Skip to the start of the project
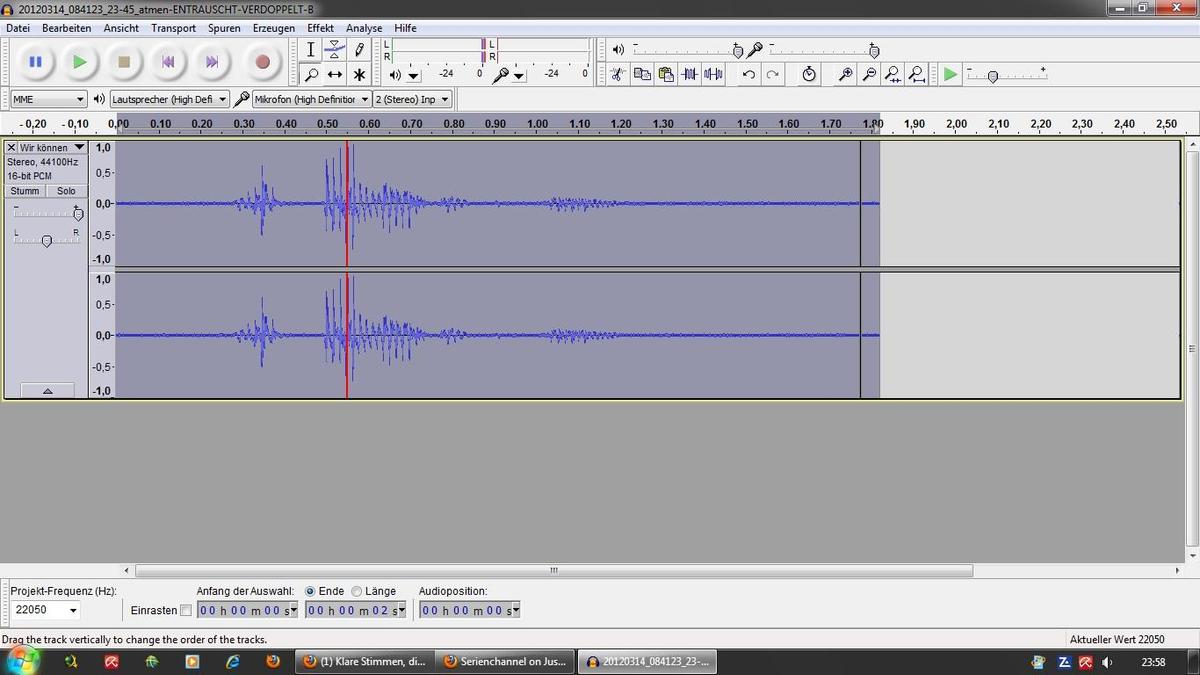This screenshot has width=1200, height=675. pyautogui.click(x=168, y=62)
